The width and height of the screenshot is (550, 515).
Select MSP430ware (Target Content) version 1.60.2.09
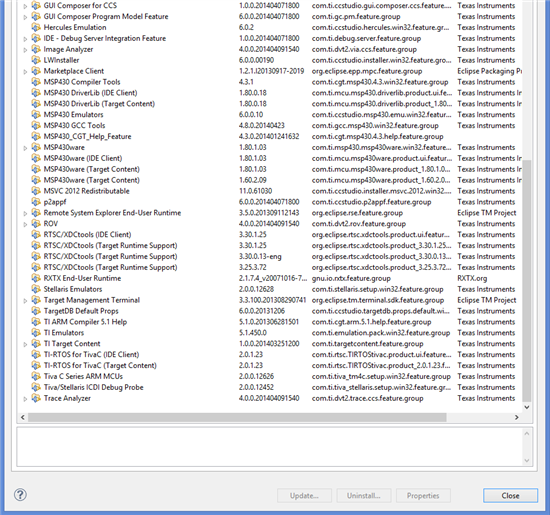click(x=269, y=180)
